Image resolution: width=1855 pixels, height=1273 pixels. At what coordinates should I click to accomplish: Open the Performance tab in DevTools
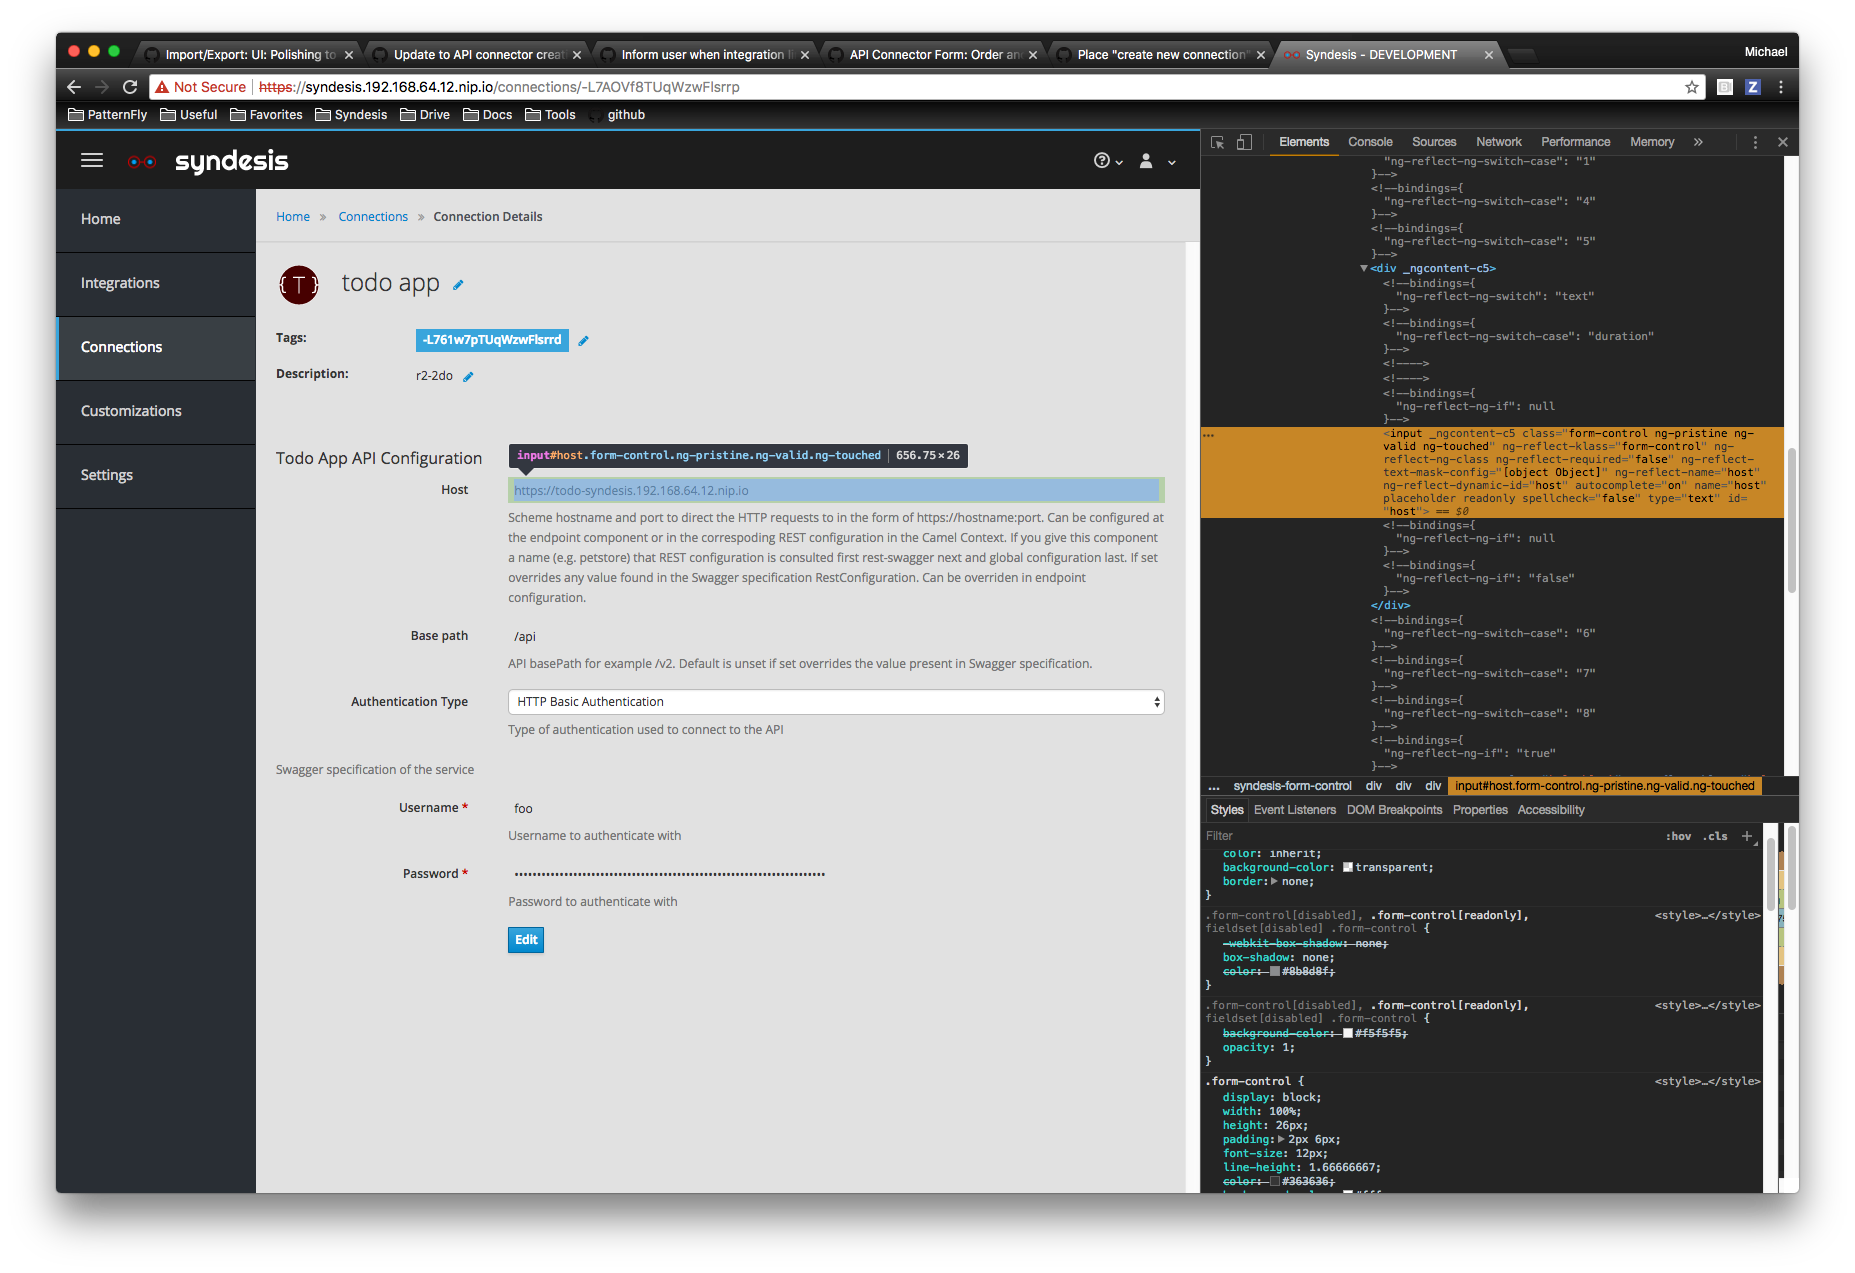(x=1575, y=142)
